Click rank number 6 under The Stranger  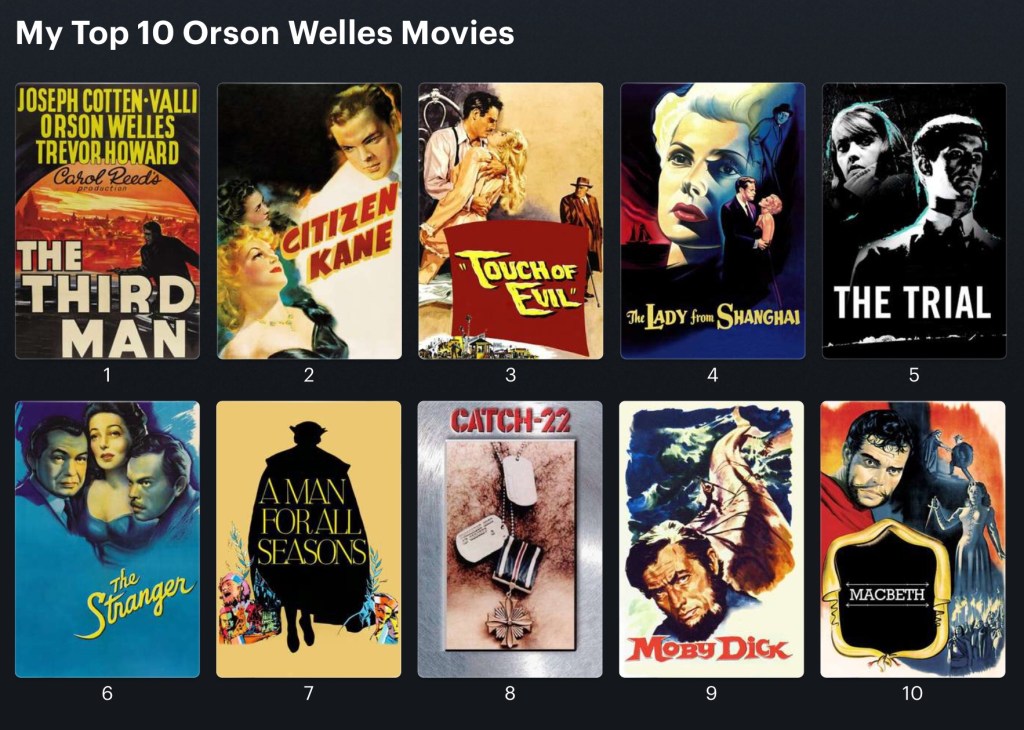[x=107, y=693]
